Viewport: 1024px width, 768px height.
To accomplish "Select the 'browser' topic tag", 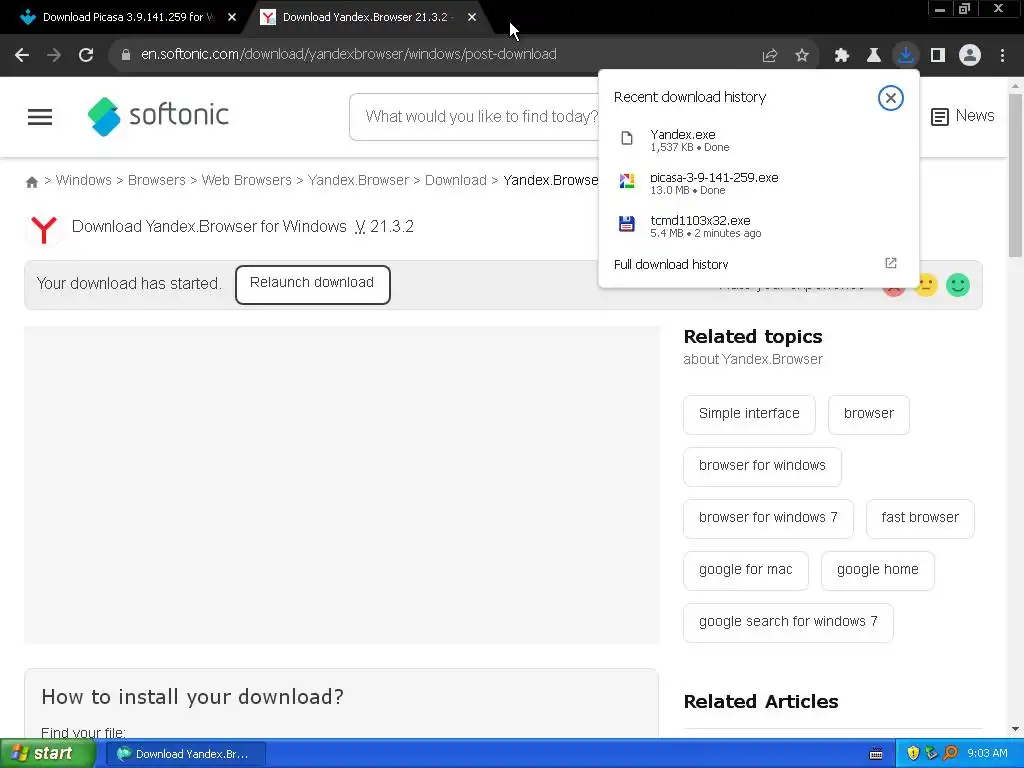I will point(869,414).
